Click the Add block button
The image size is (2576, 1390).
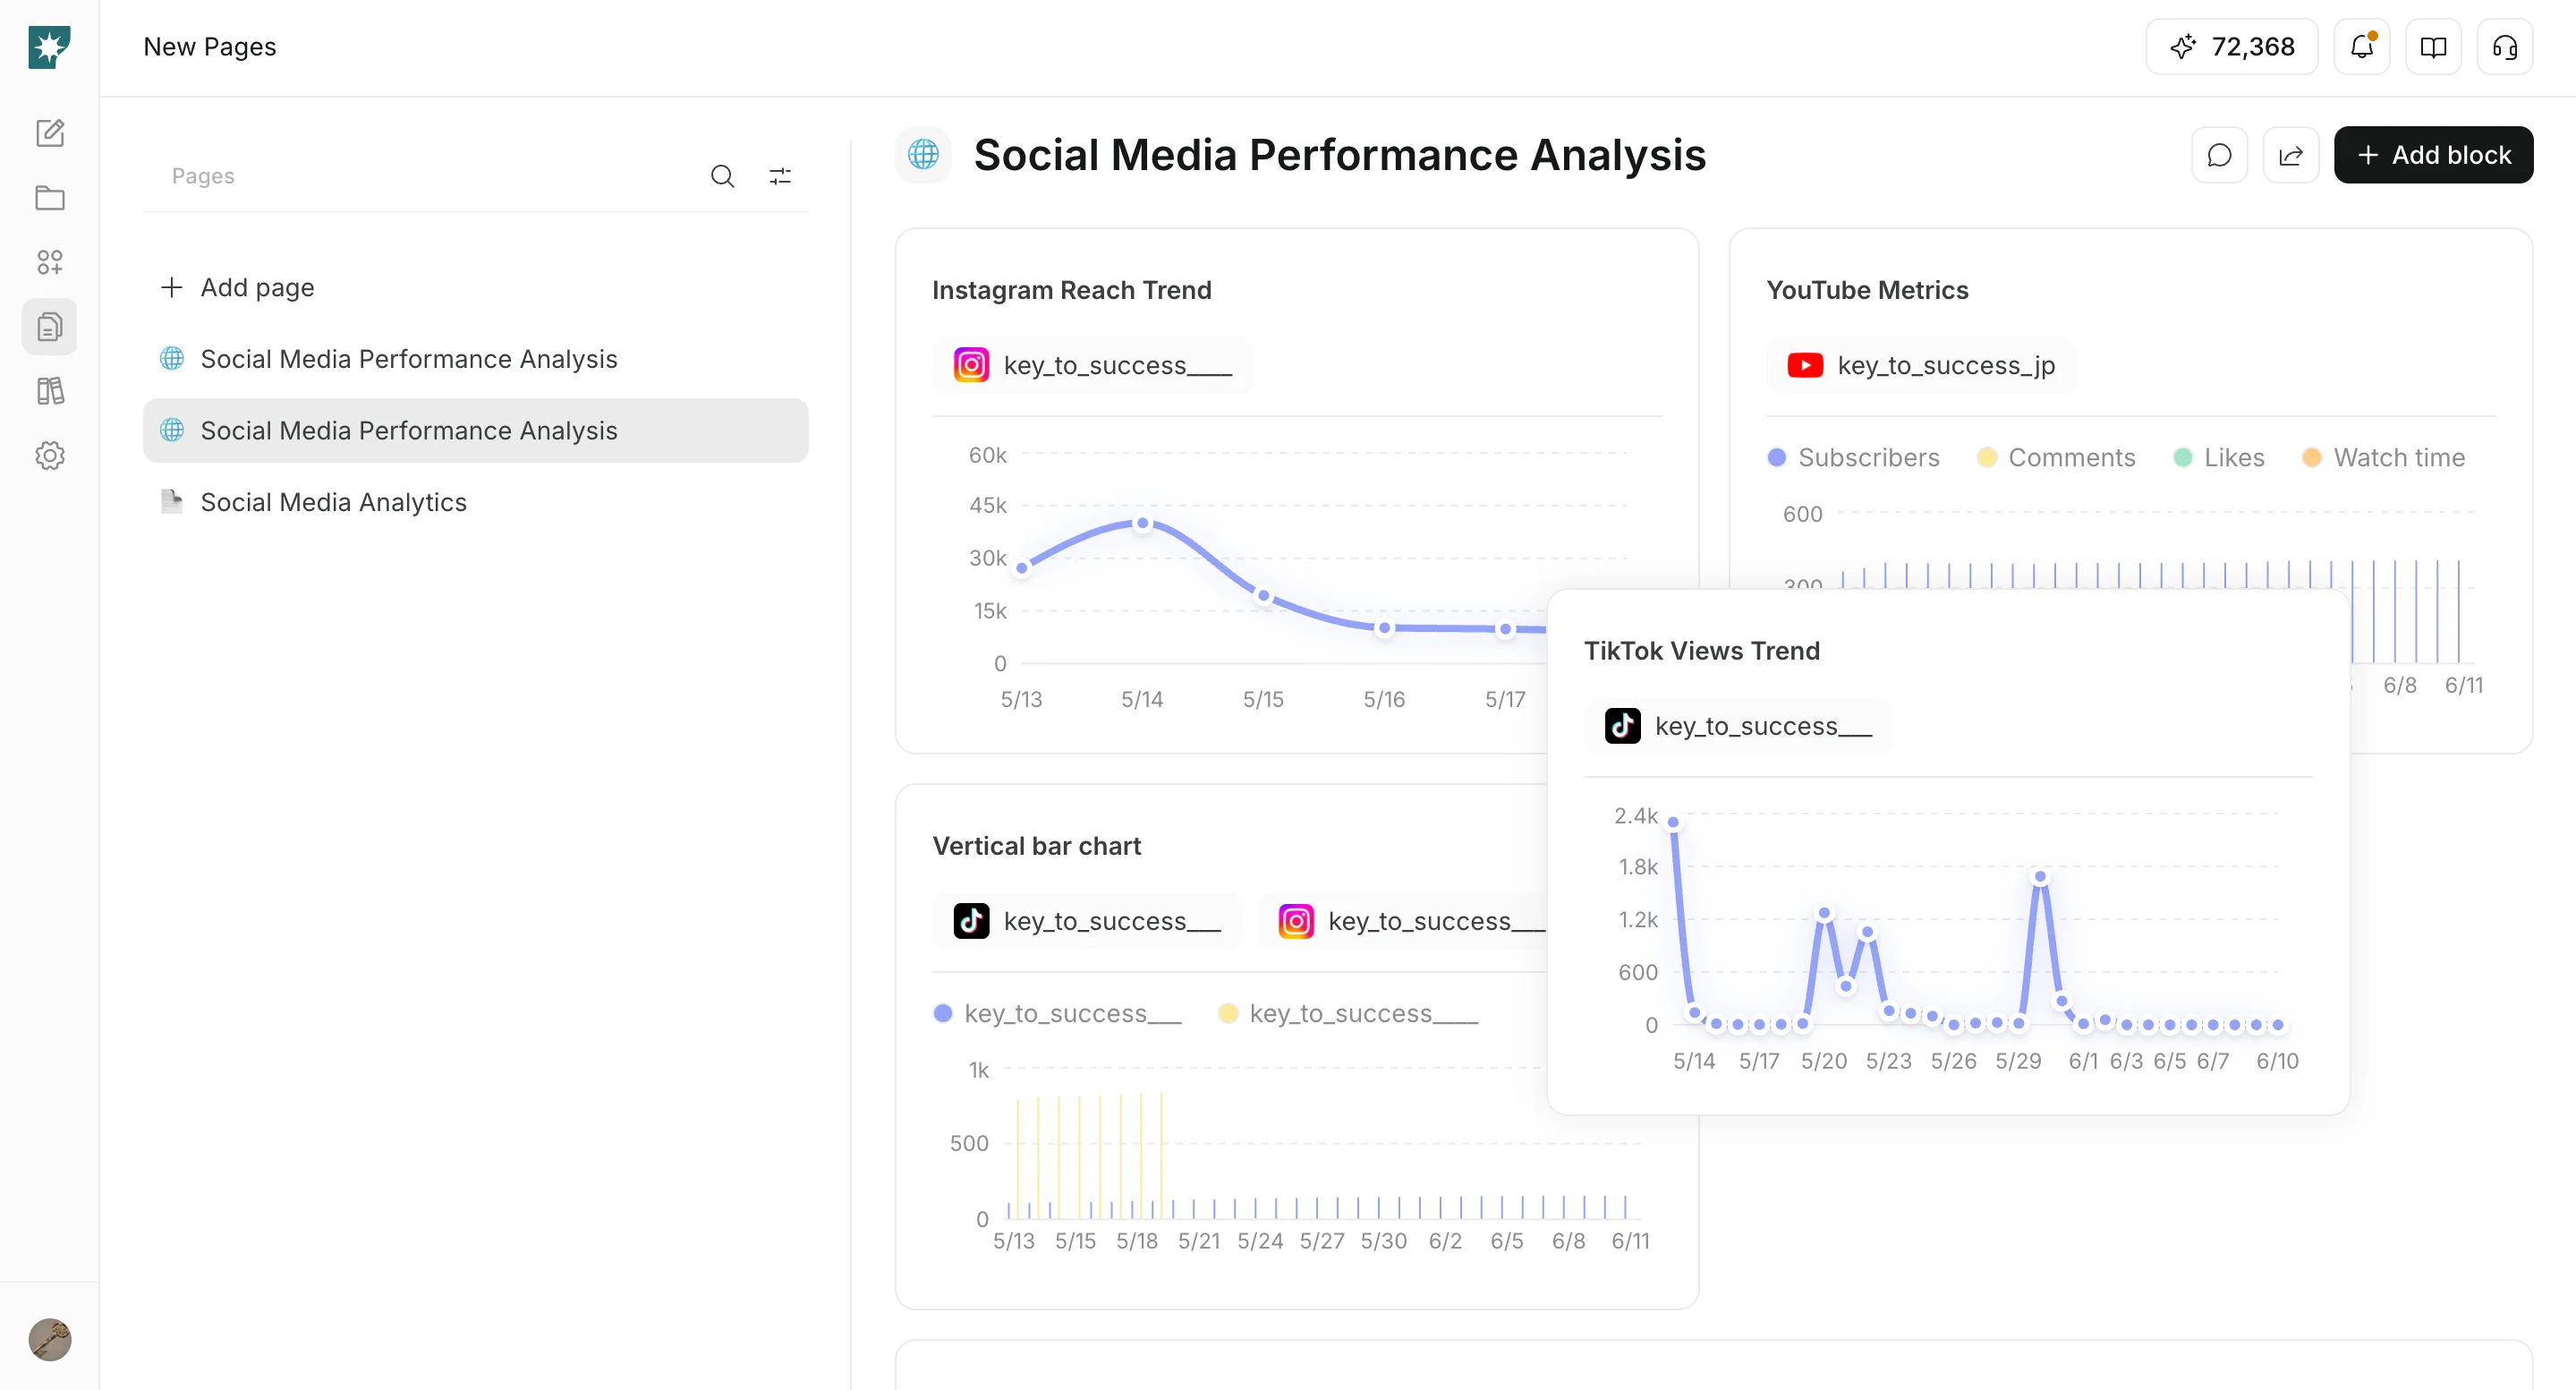point(2434,155)
